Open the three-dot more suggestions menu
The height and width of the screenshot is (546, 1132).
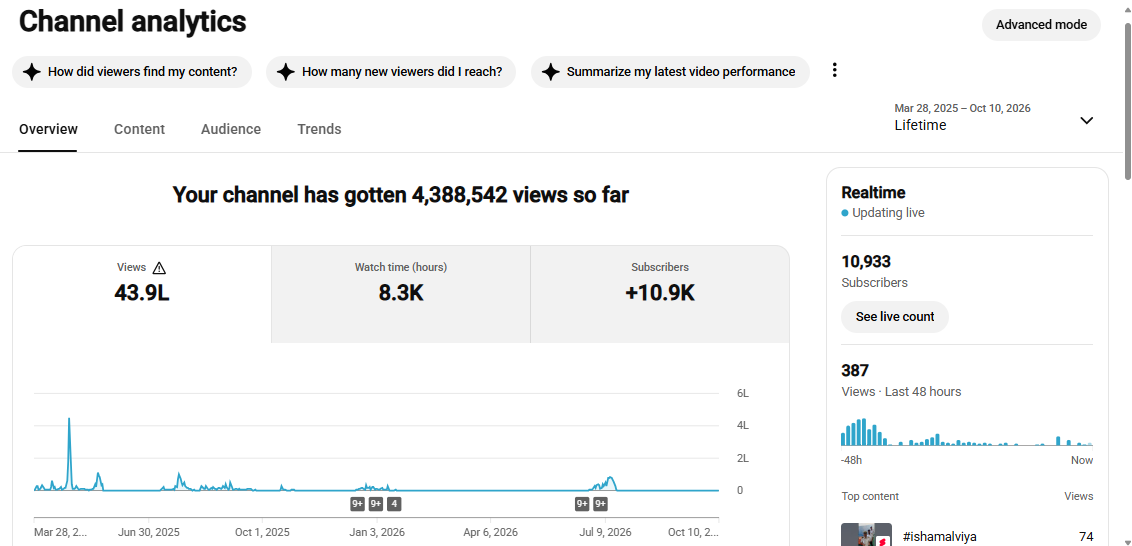(x=835, y=70)
